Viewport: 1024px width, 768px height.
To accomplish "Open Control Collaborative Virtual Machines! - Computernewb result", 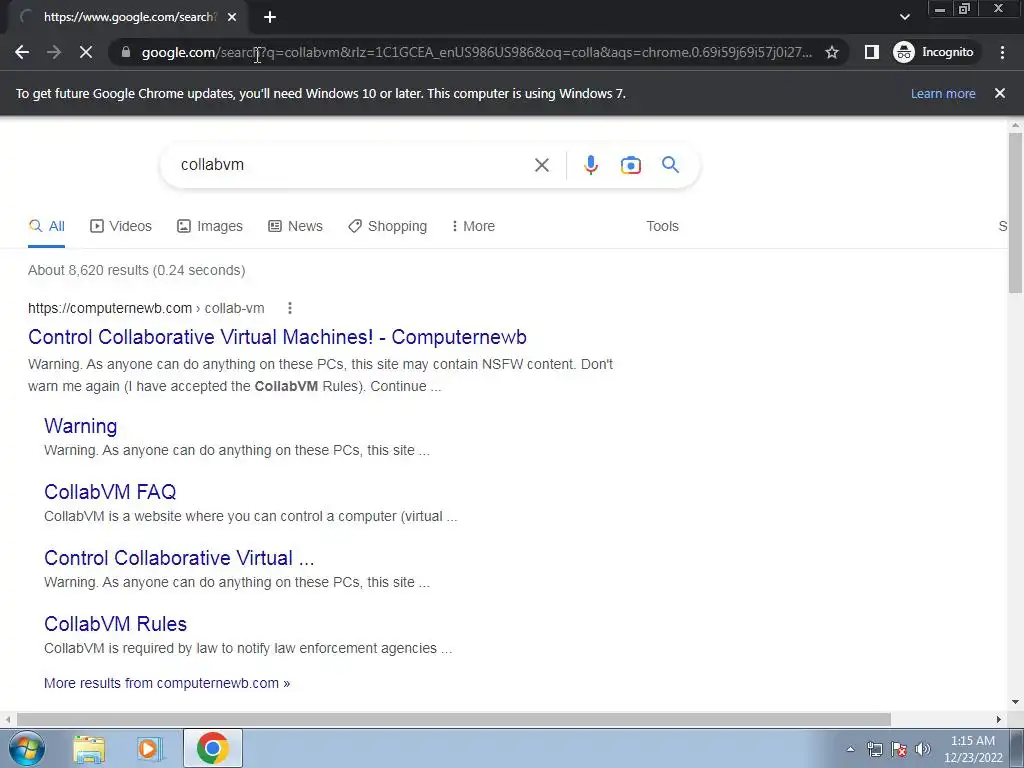I will coord(277,337).
